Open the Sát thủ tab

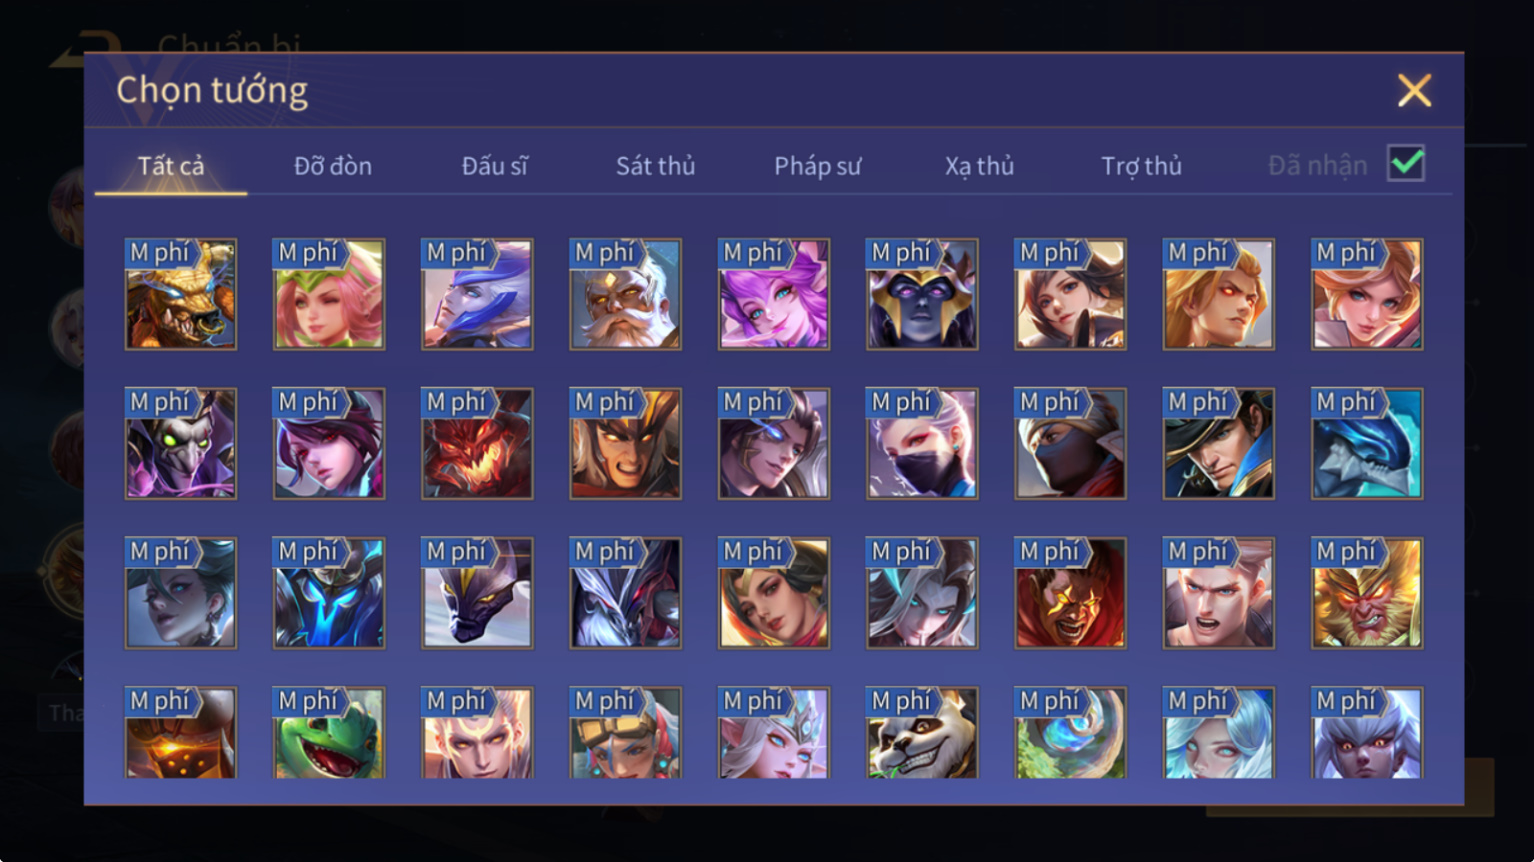[655, 166]
